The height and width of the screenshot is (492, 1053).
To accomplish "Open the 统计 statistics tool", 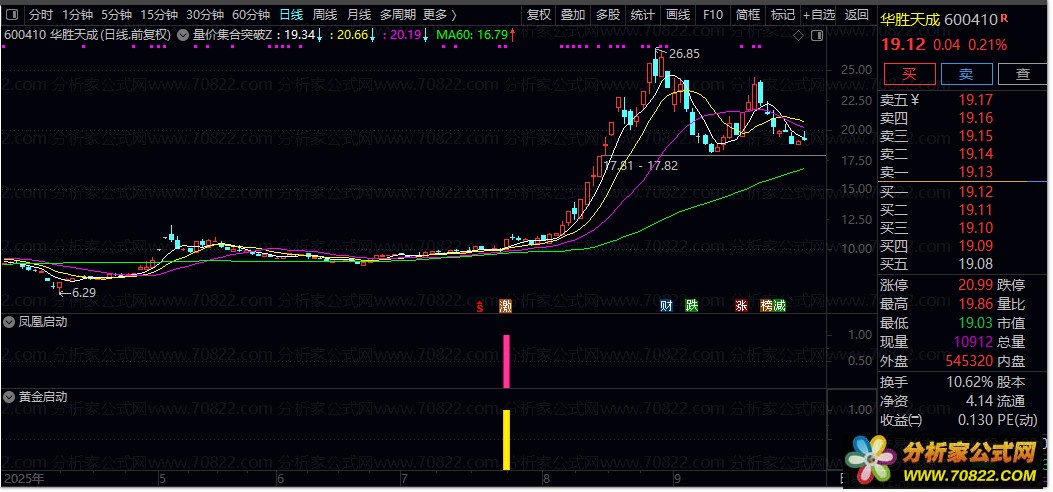I will pos(643,14).
